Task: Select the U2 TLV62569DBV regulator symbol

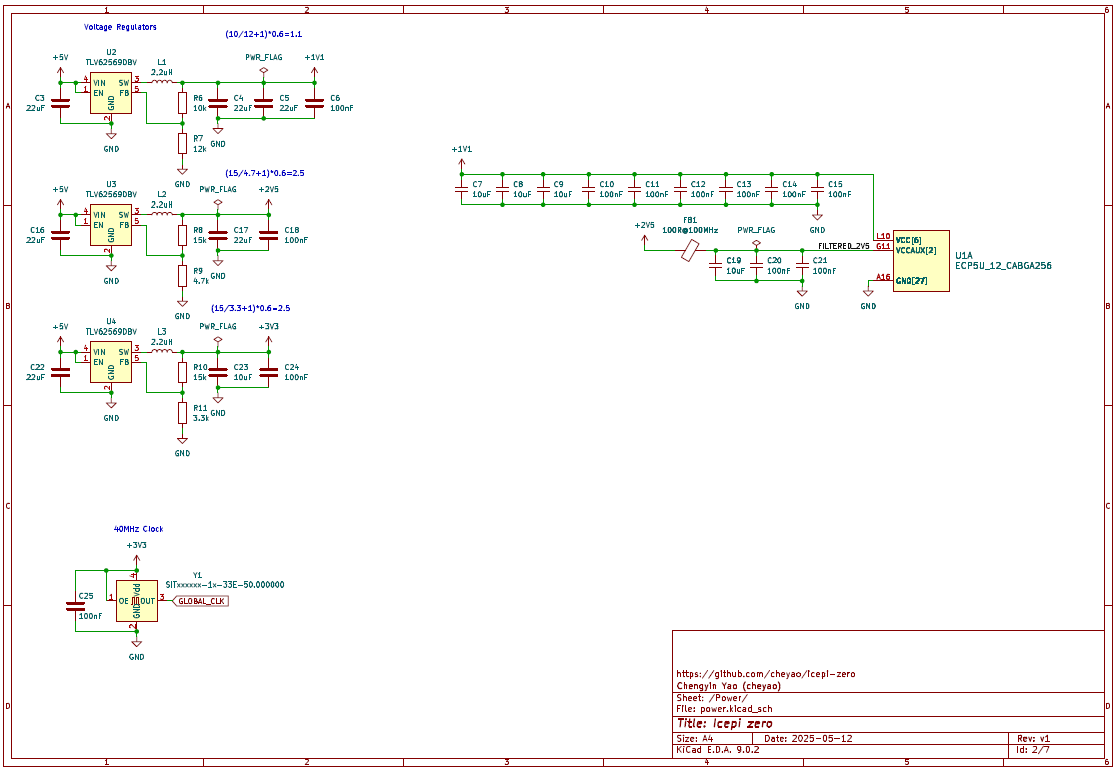Action: point(111,95)
